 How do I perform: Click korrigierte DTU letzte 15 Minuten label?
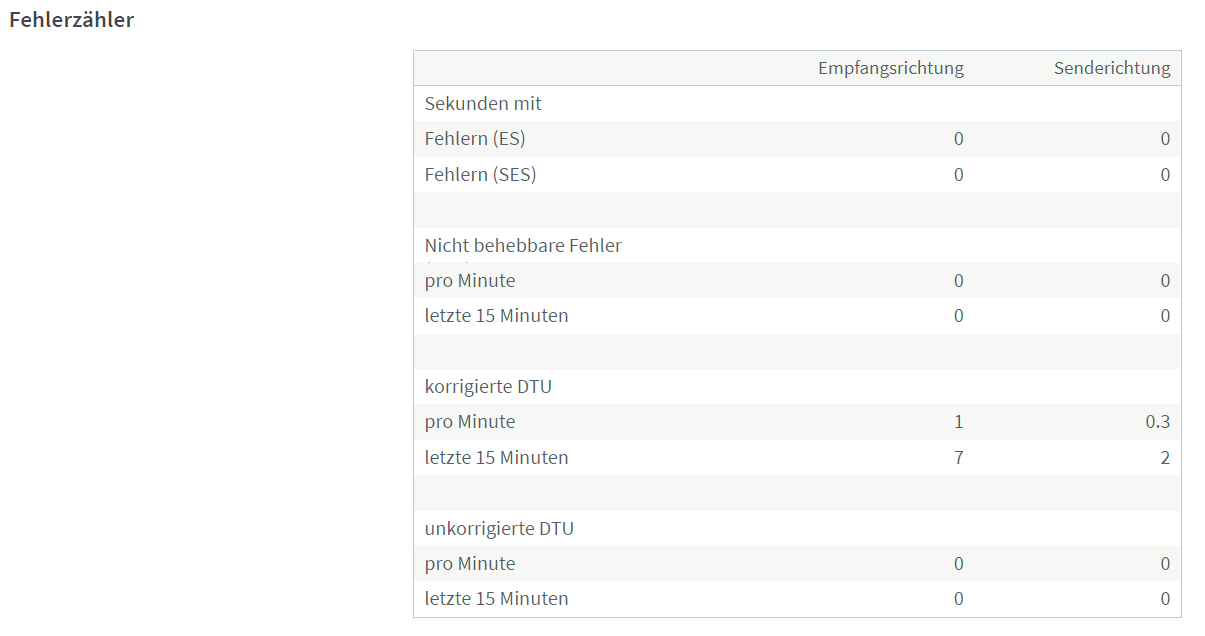(497, 457)
